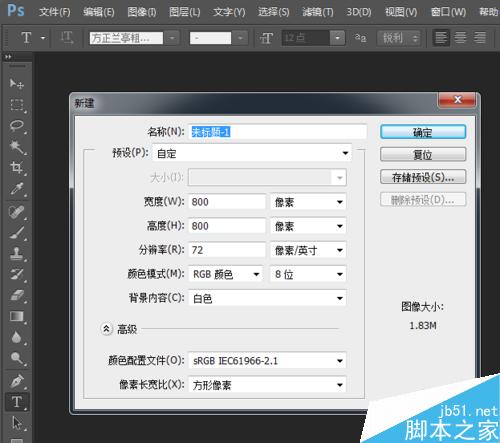
Task: Collapse the 高级 advanced section
Action: tap(106, 329)
